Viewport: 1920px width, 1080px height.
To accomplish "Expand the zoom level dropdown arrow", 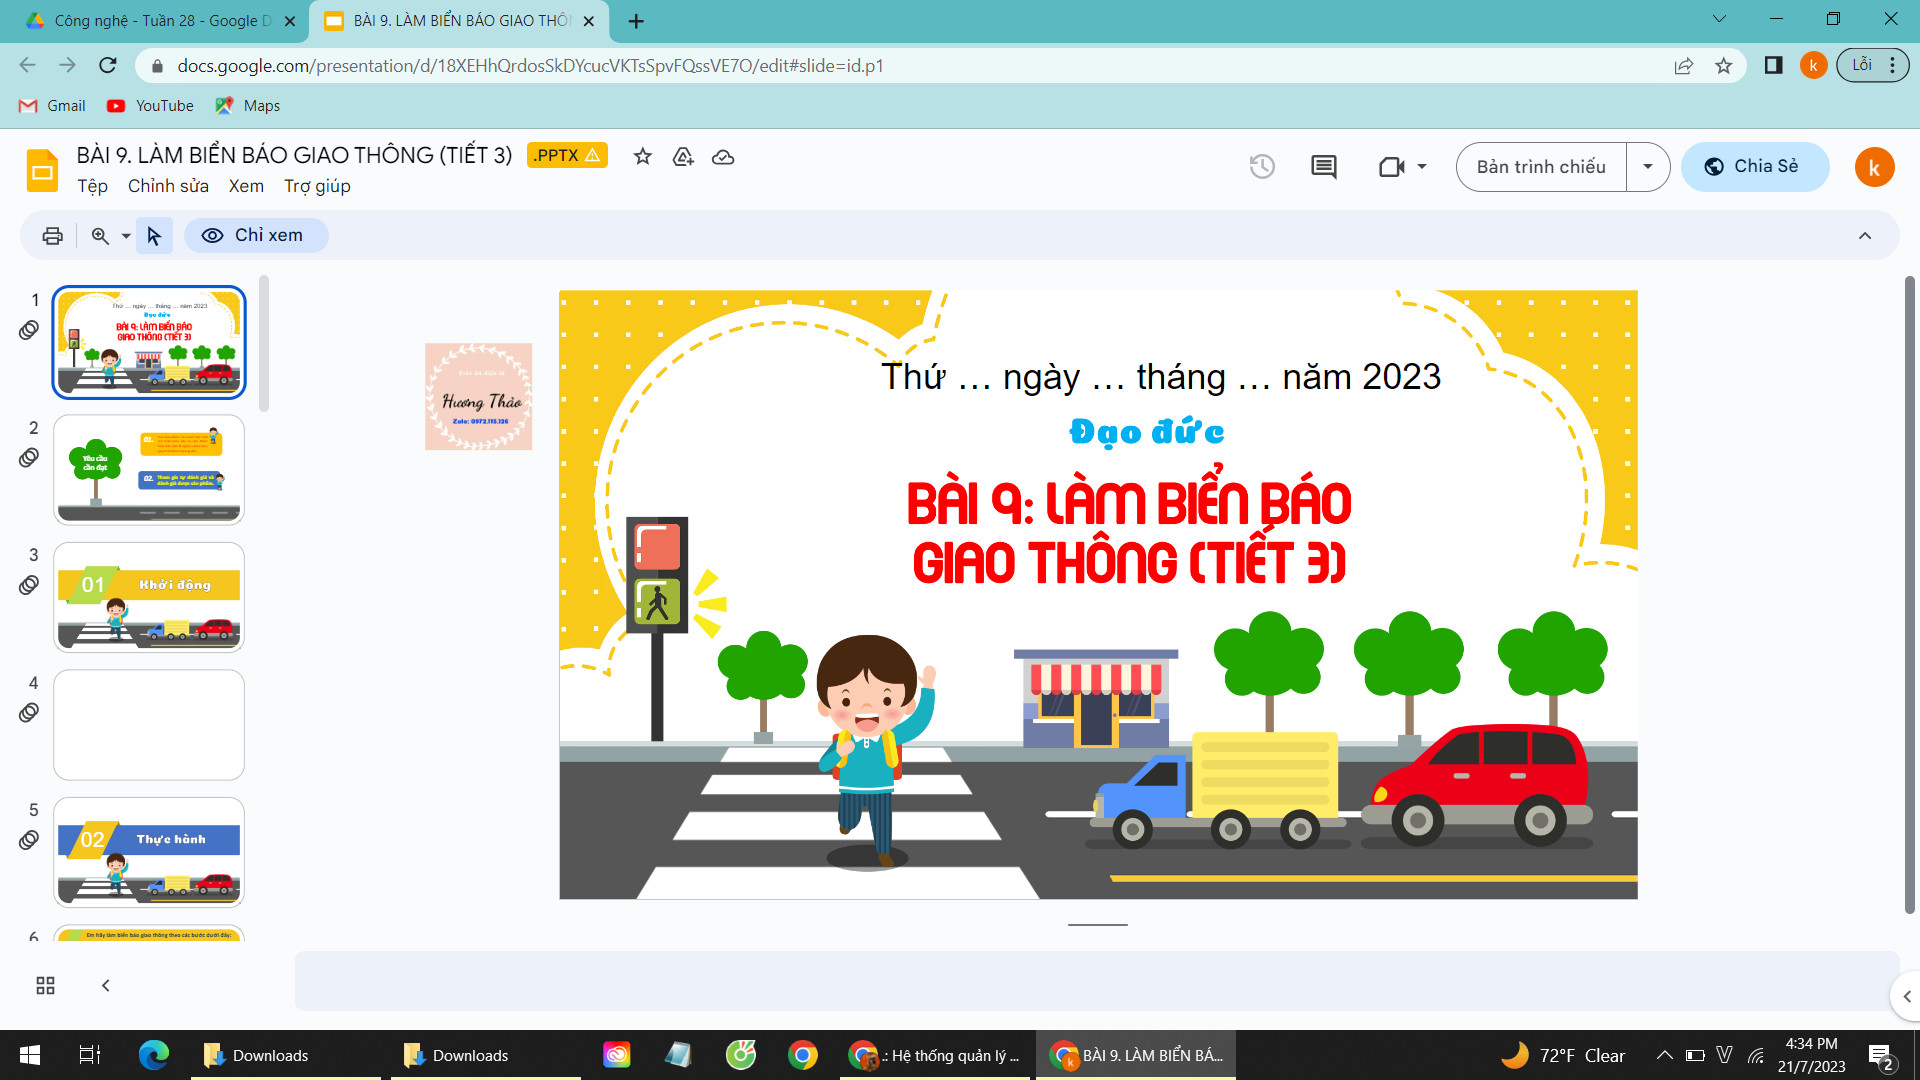I will [x=126, y=236].
